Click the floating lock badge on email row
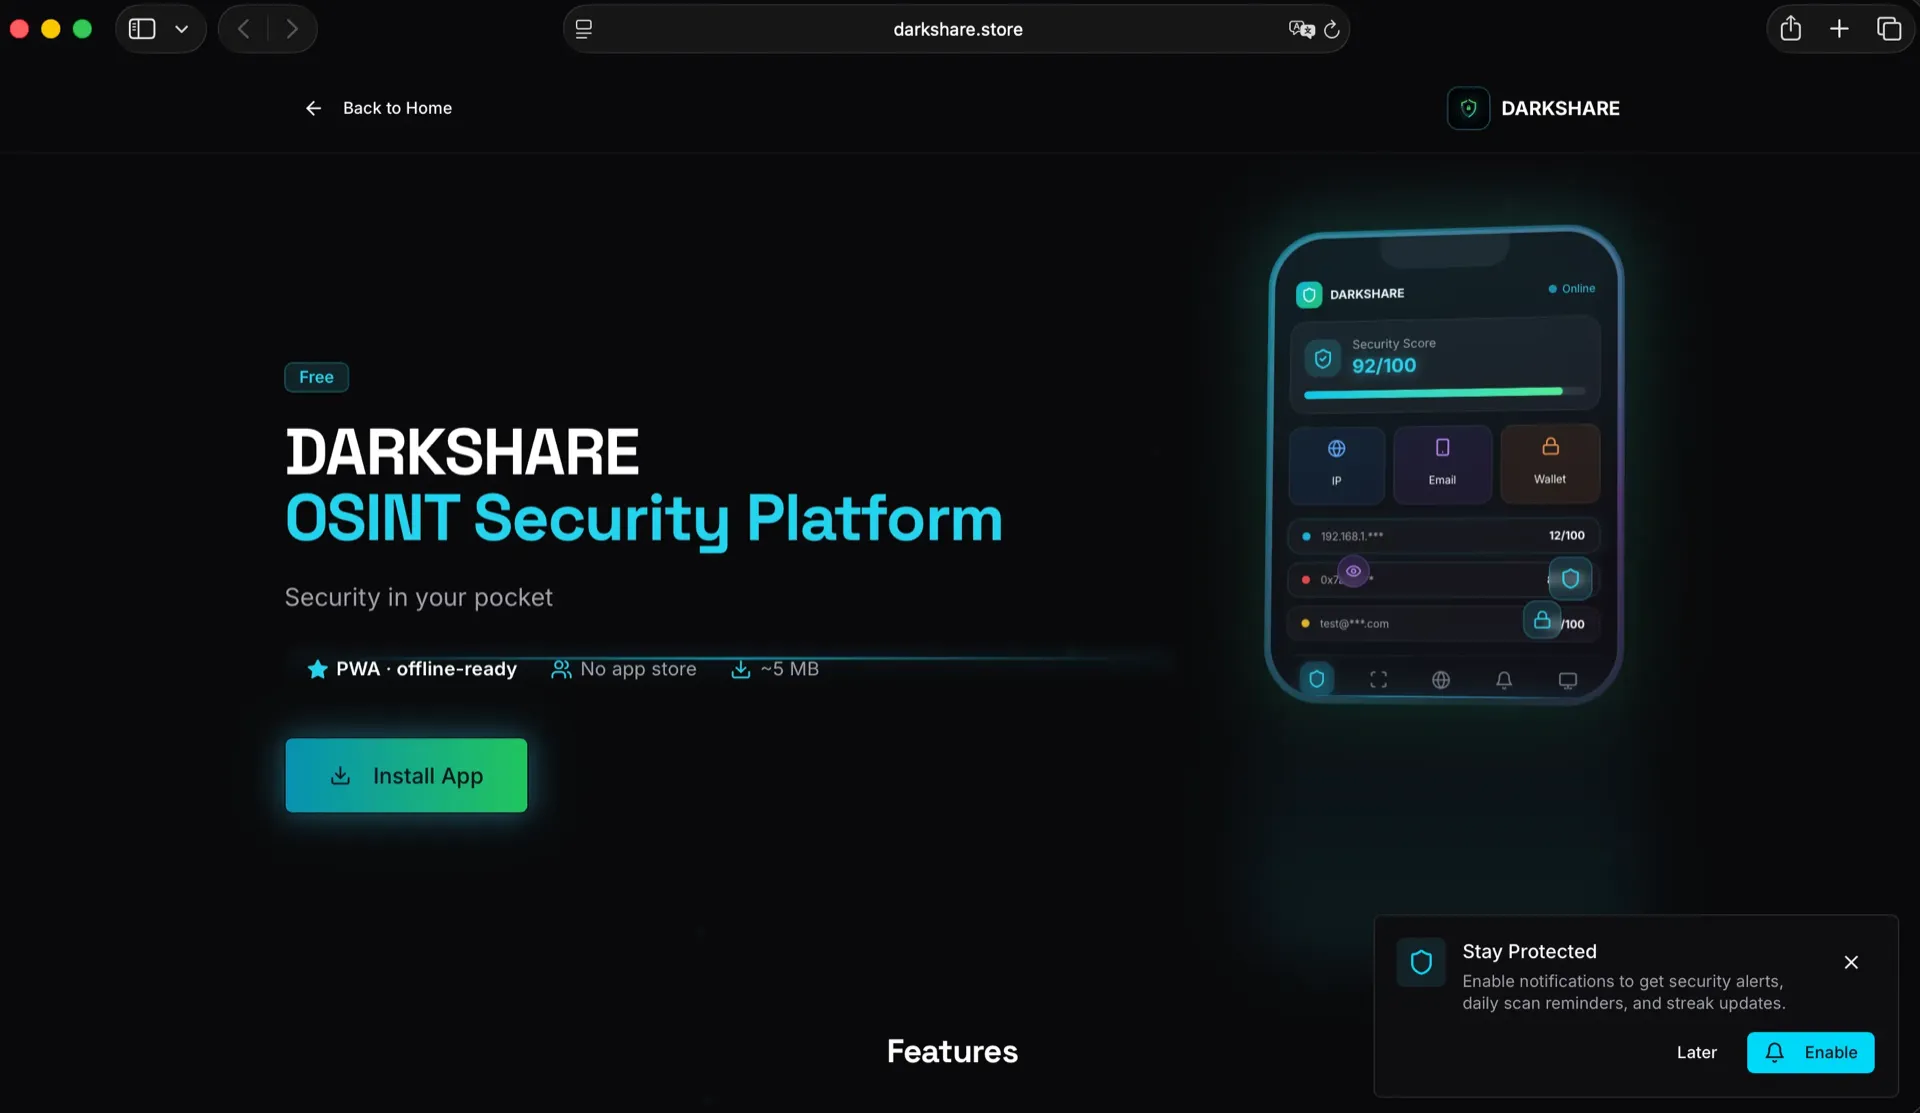The height and width of the screenshot is (1113, 1920). (x=1542, y=620)
